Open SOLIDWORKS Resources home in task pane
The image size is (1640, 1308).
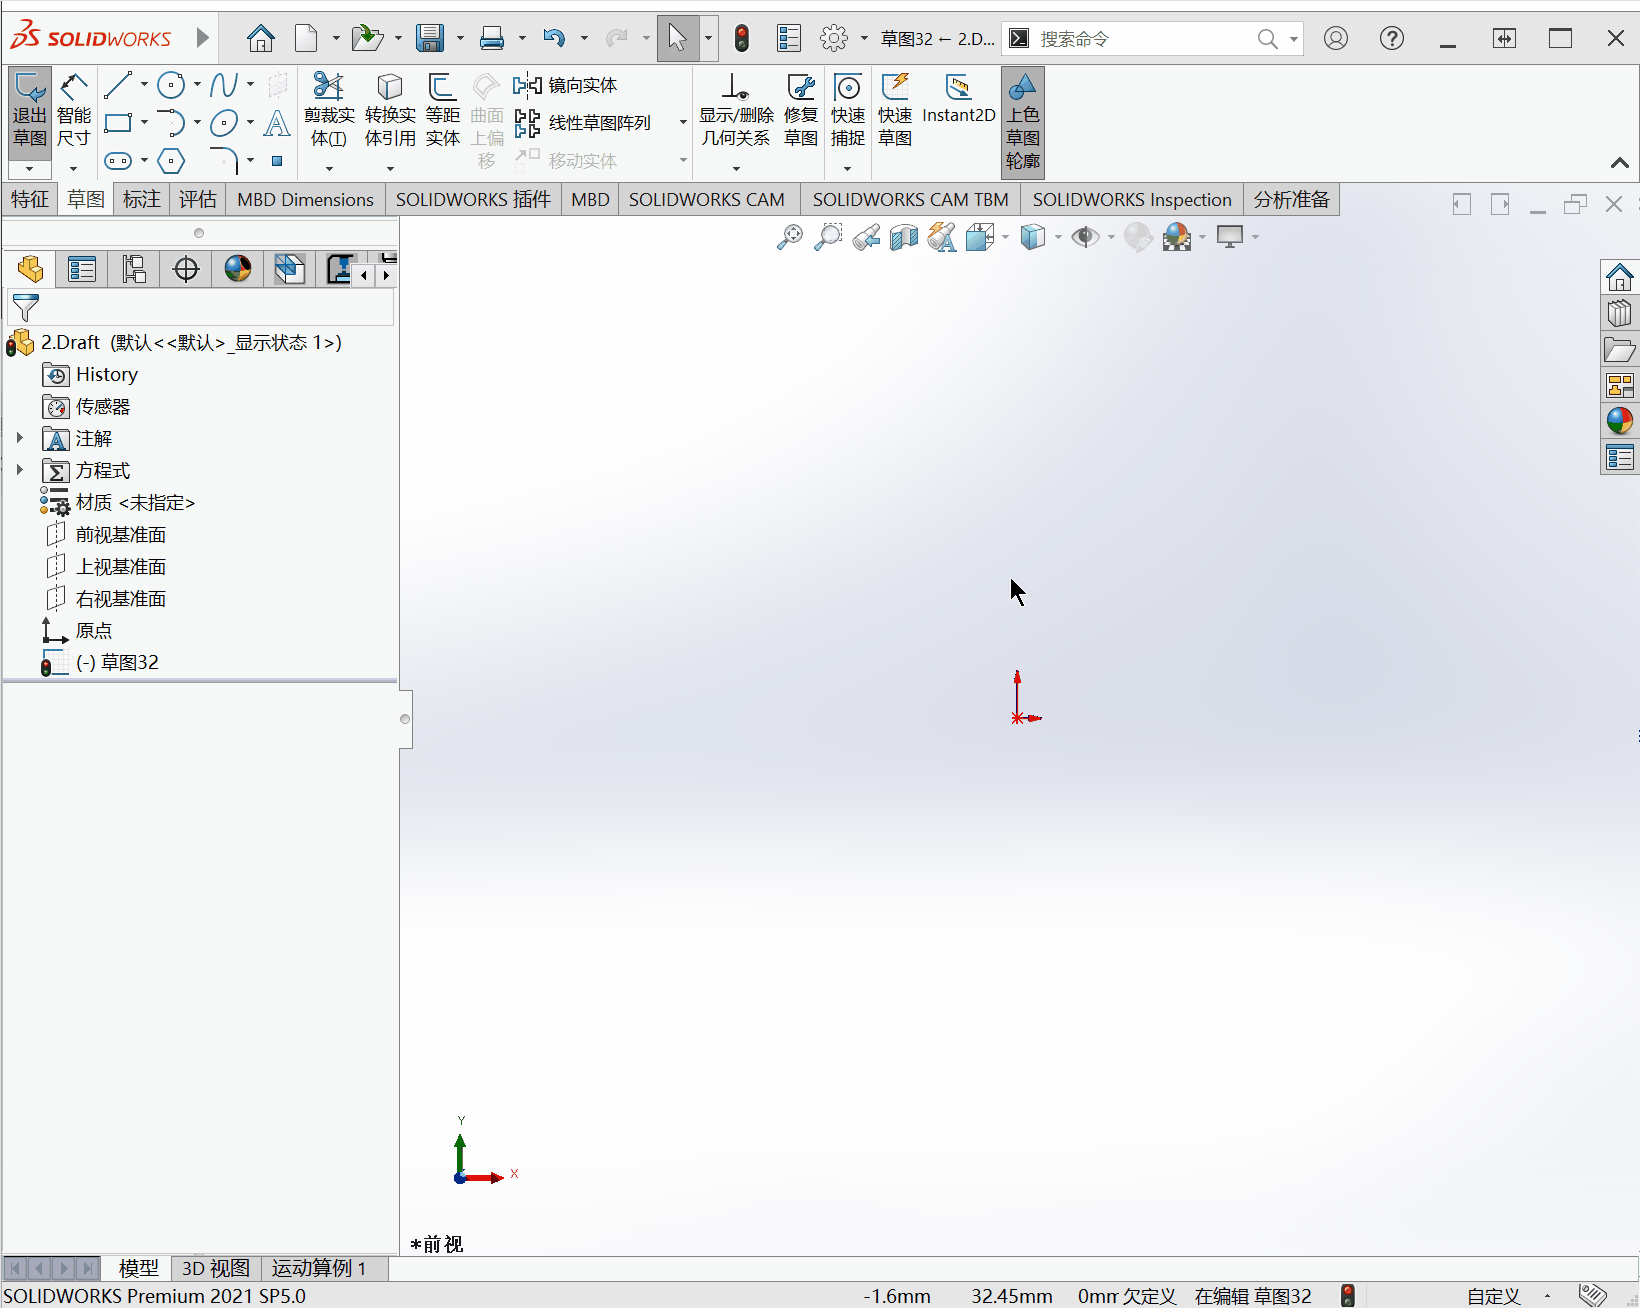pyautogui.click(x=1619, y=277)
